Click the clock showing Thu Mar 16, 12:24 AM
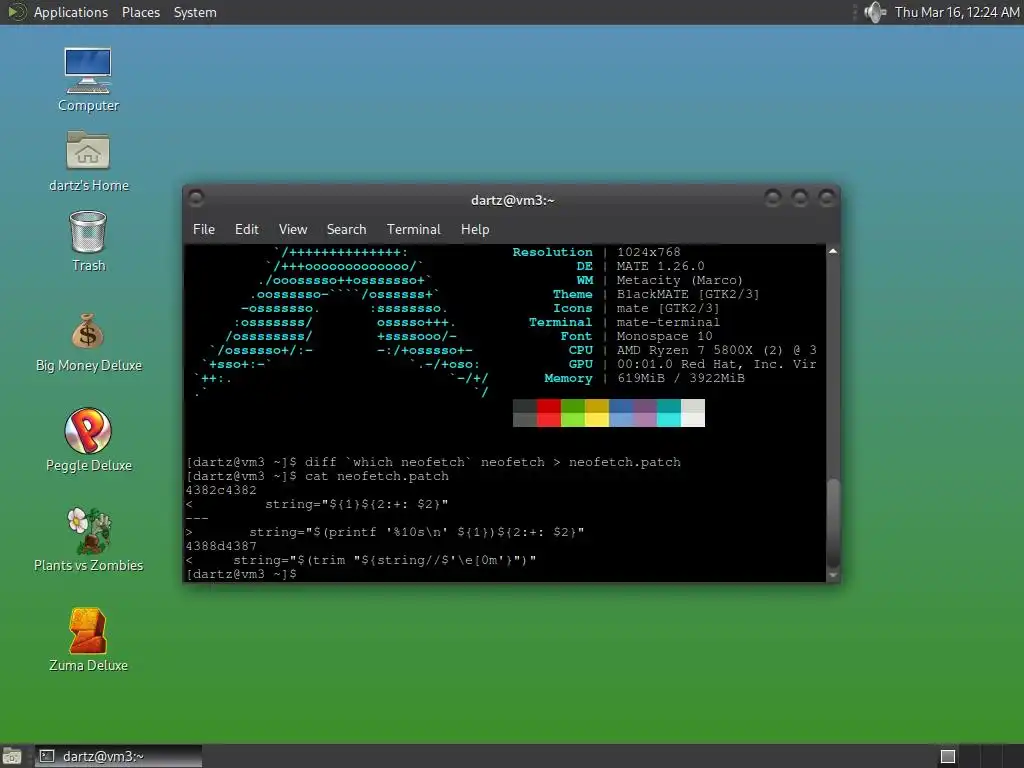The image size is (1024, 768). point(957,12)
